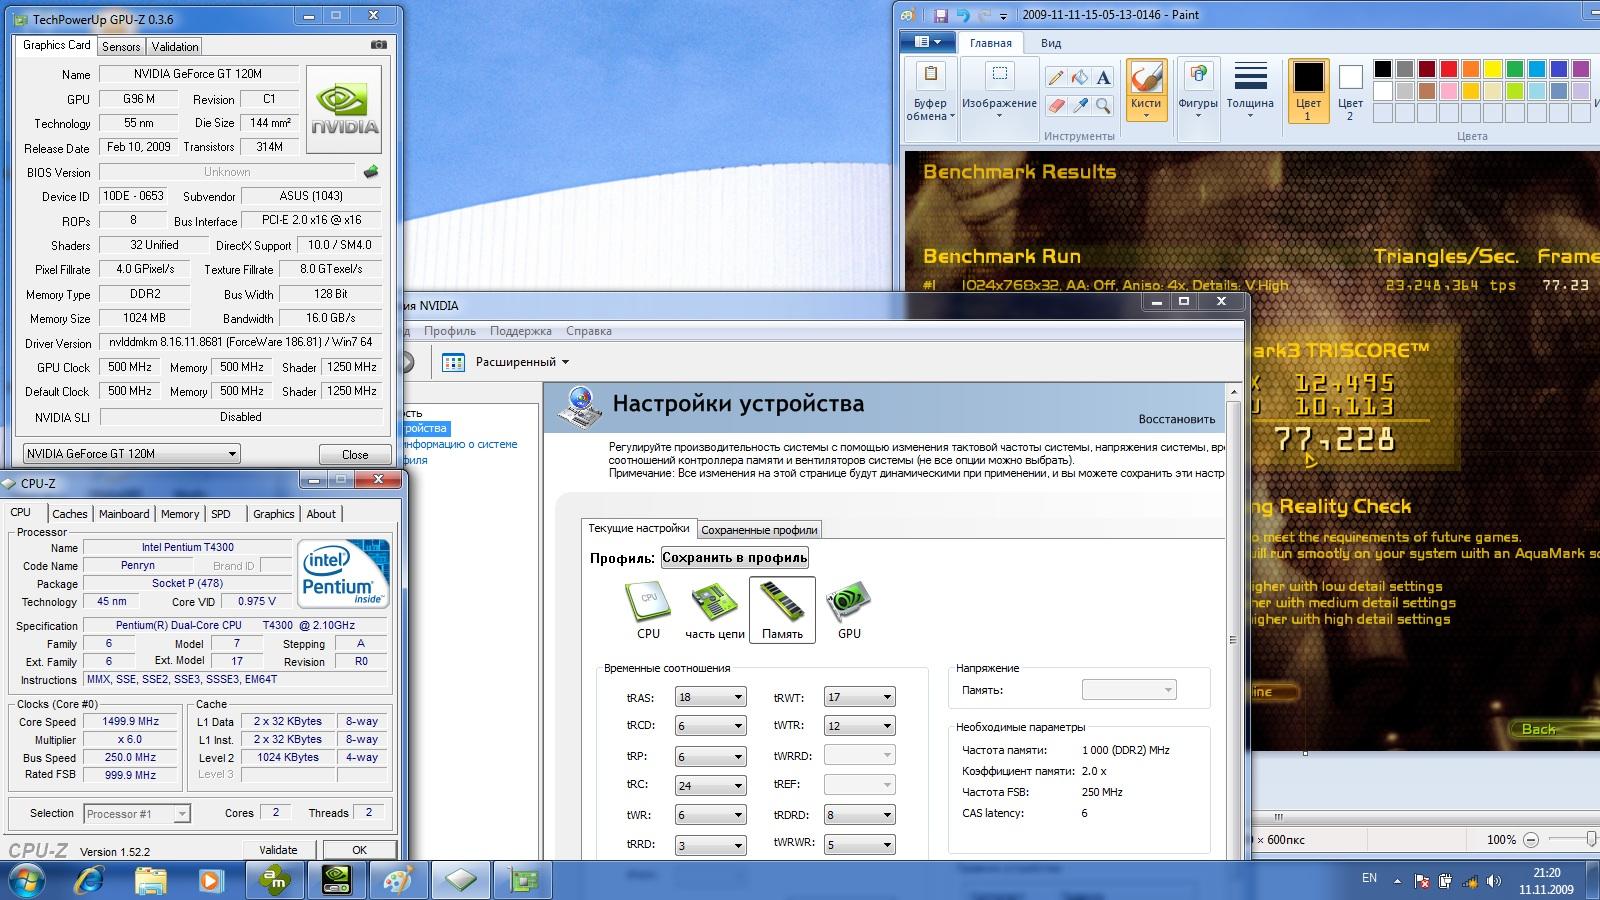The image size is (1600, 900).
Task: Open the tRP timing dropdown
Action: [x=710, y=756]
